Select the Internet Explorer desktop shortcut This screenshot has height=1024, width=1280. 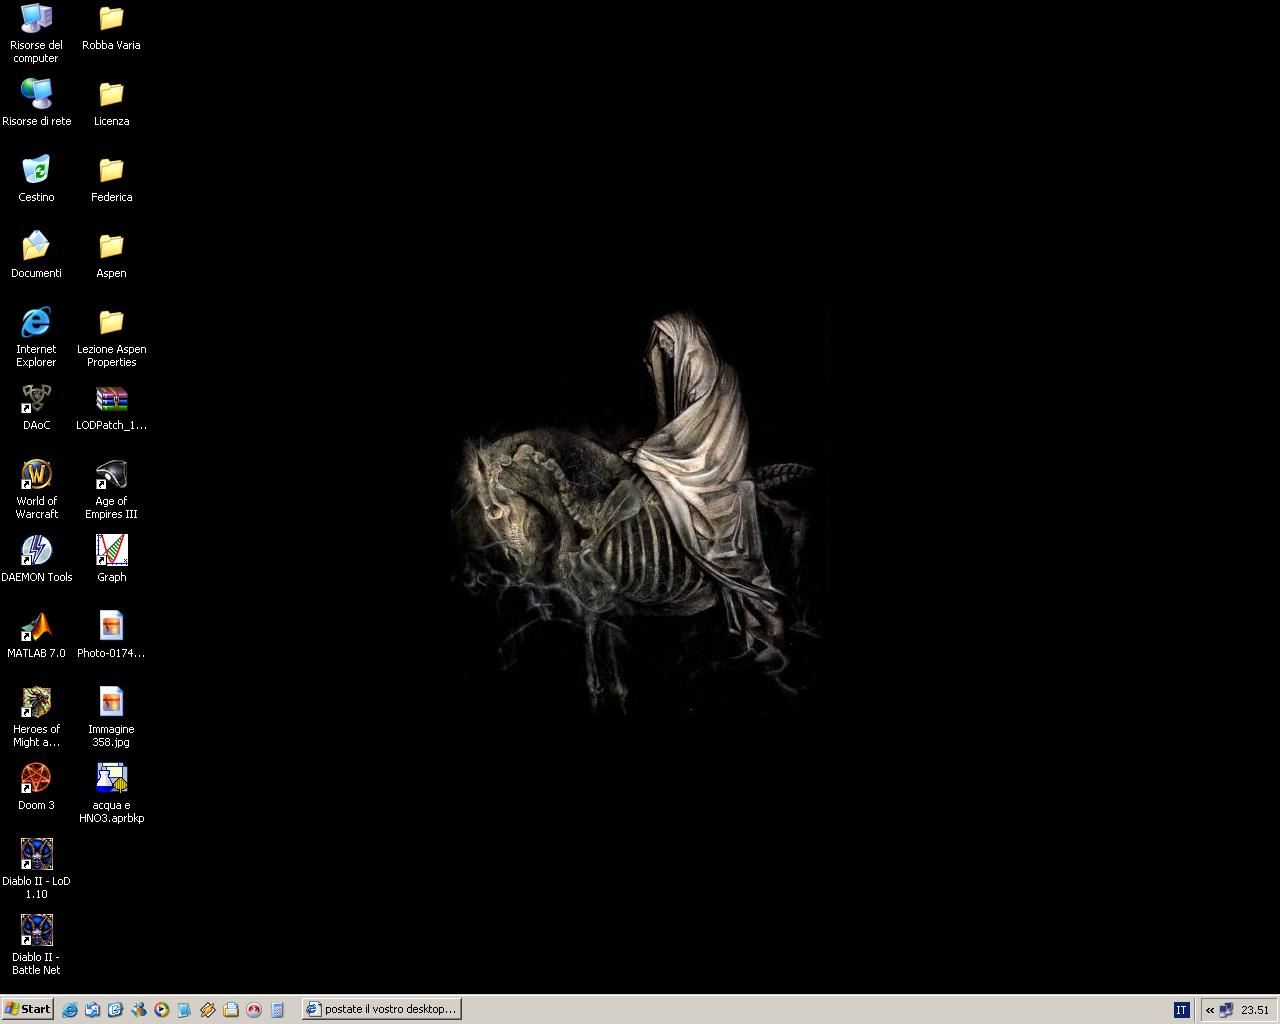coord(36,337)
